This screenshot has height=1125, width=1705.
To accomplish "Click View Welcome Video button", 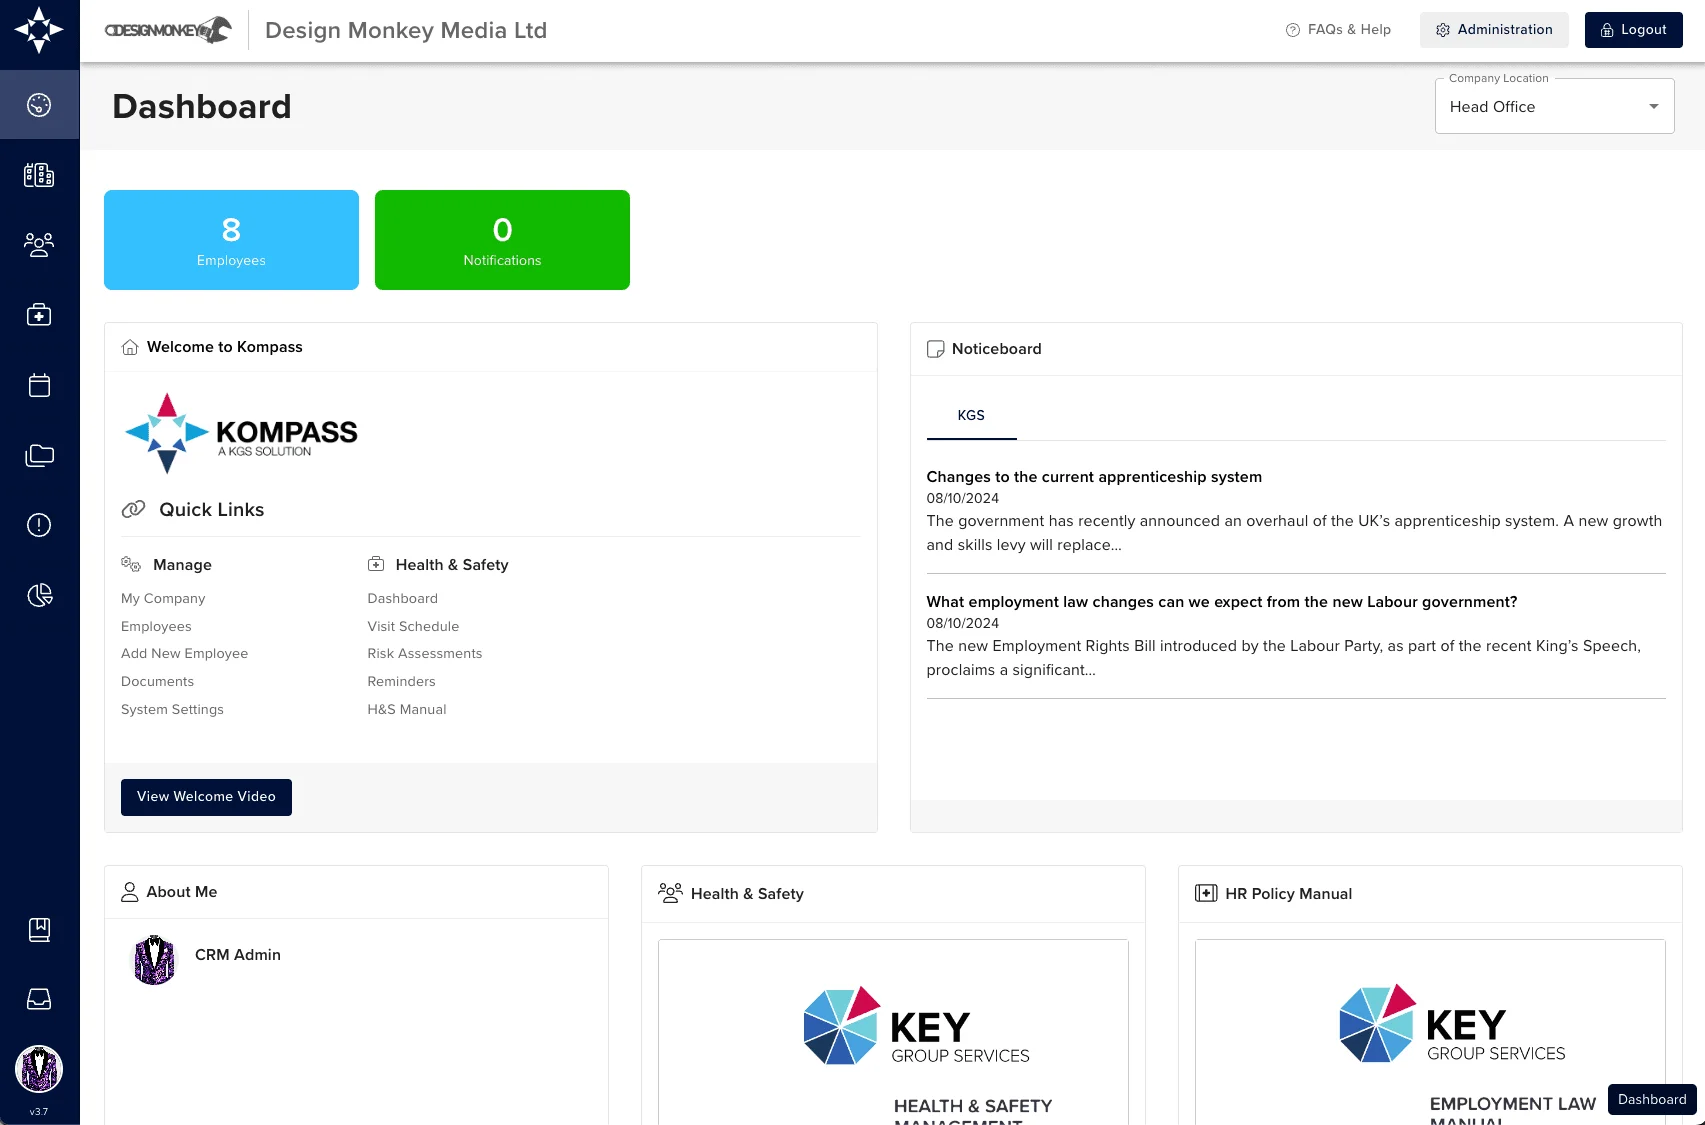I will pos(206,797).
